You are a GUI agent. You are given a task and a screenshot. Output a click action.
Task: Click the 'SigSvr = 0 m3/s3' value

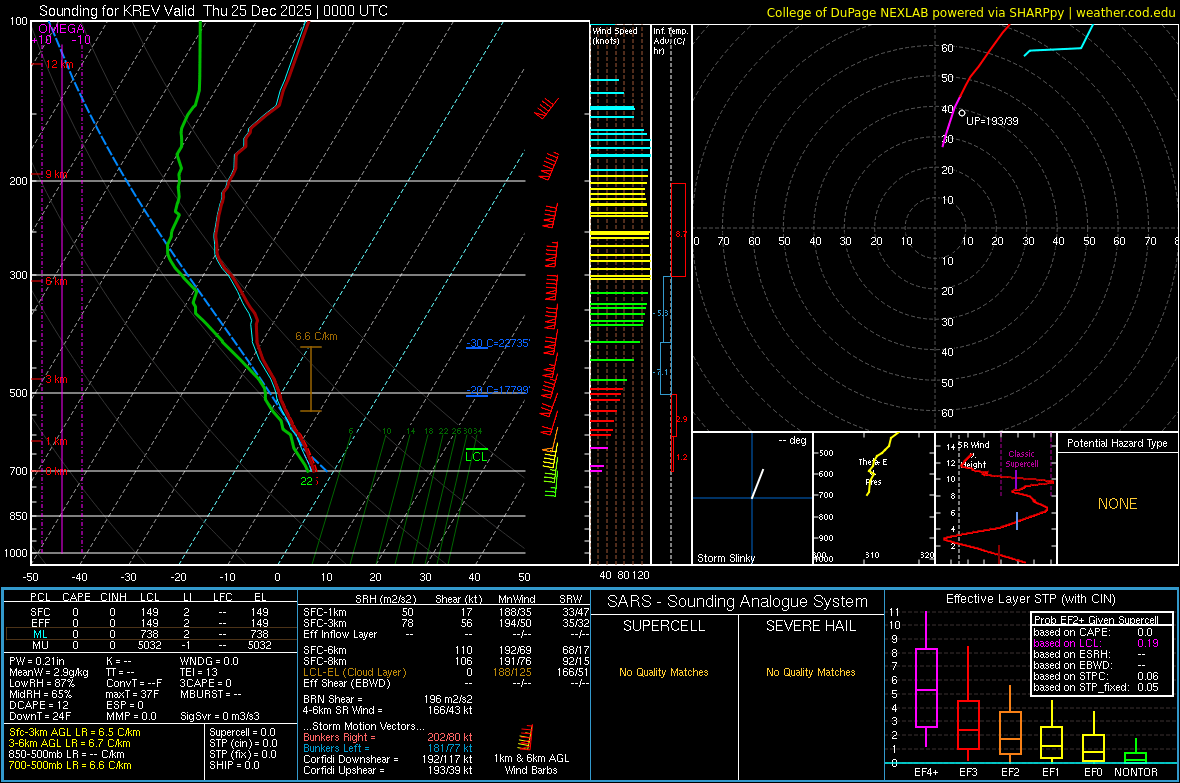tap(220, 716)
